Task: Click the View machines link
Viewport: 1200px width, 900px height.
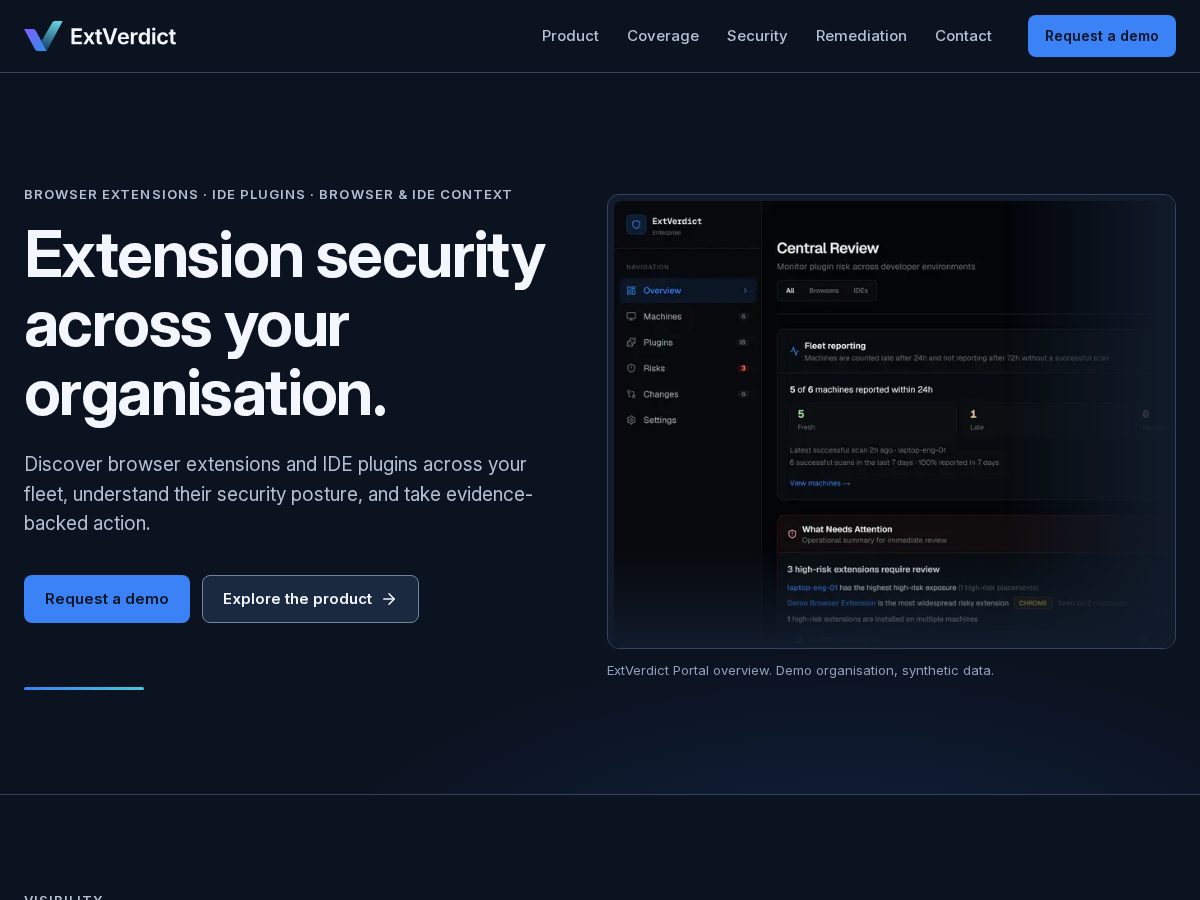Action: point(820,483)
